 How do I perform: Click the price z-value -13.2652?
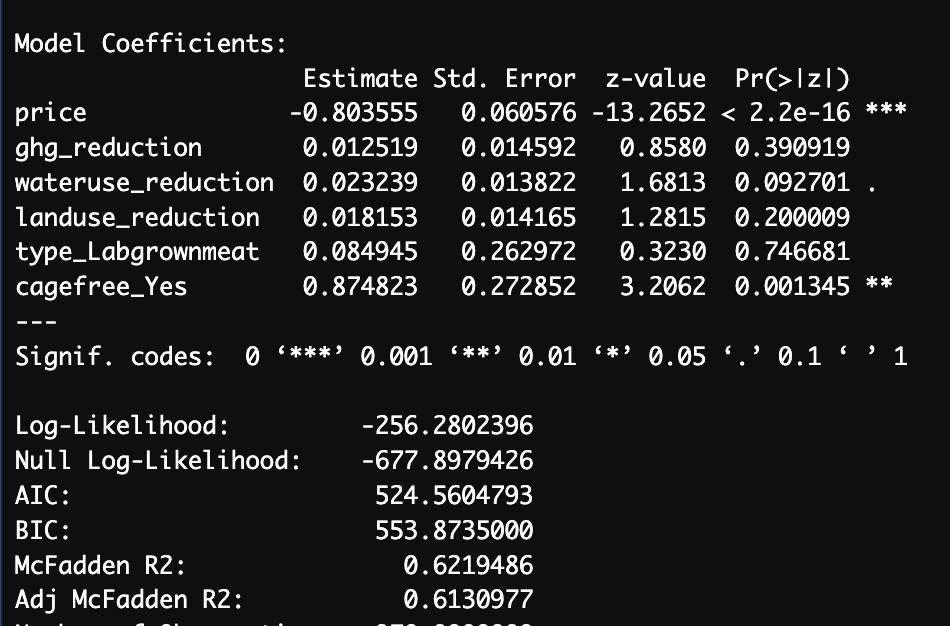click(x=648, y=113)
